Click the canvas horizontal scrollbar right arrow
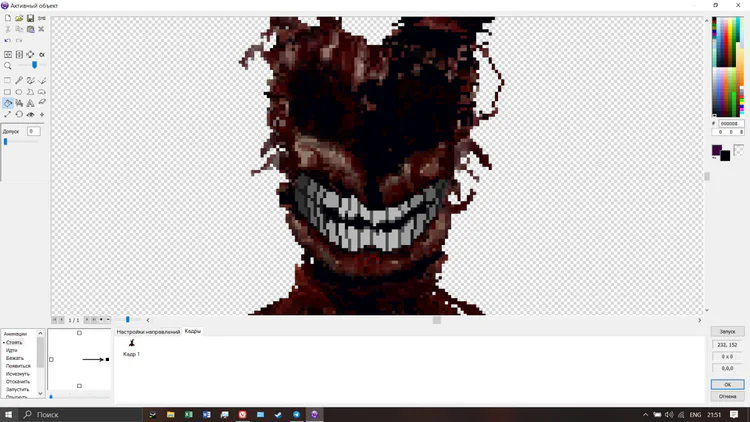 (x=699, y=320)
